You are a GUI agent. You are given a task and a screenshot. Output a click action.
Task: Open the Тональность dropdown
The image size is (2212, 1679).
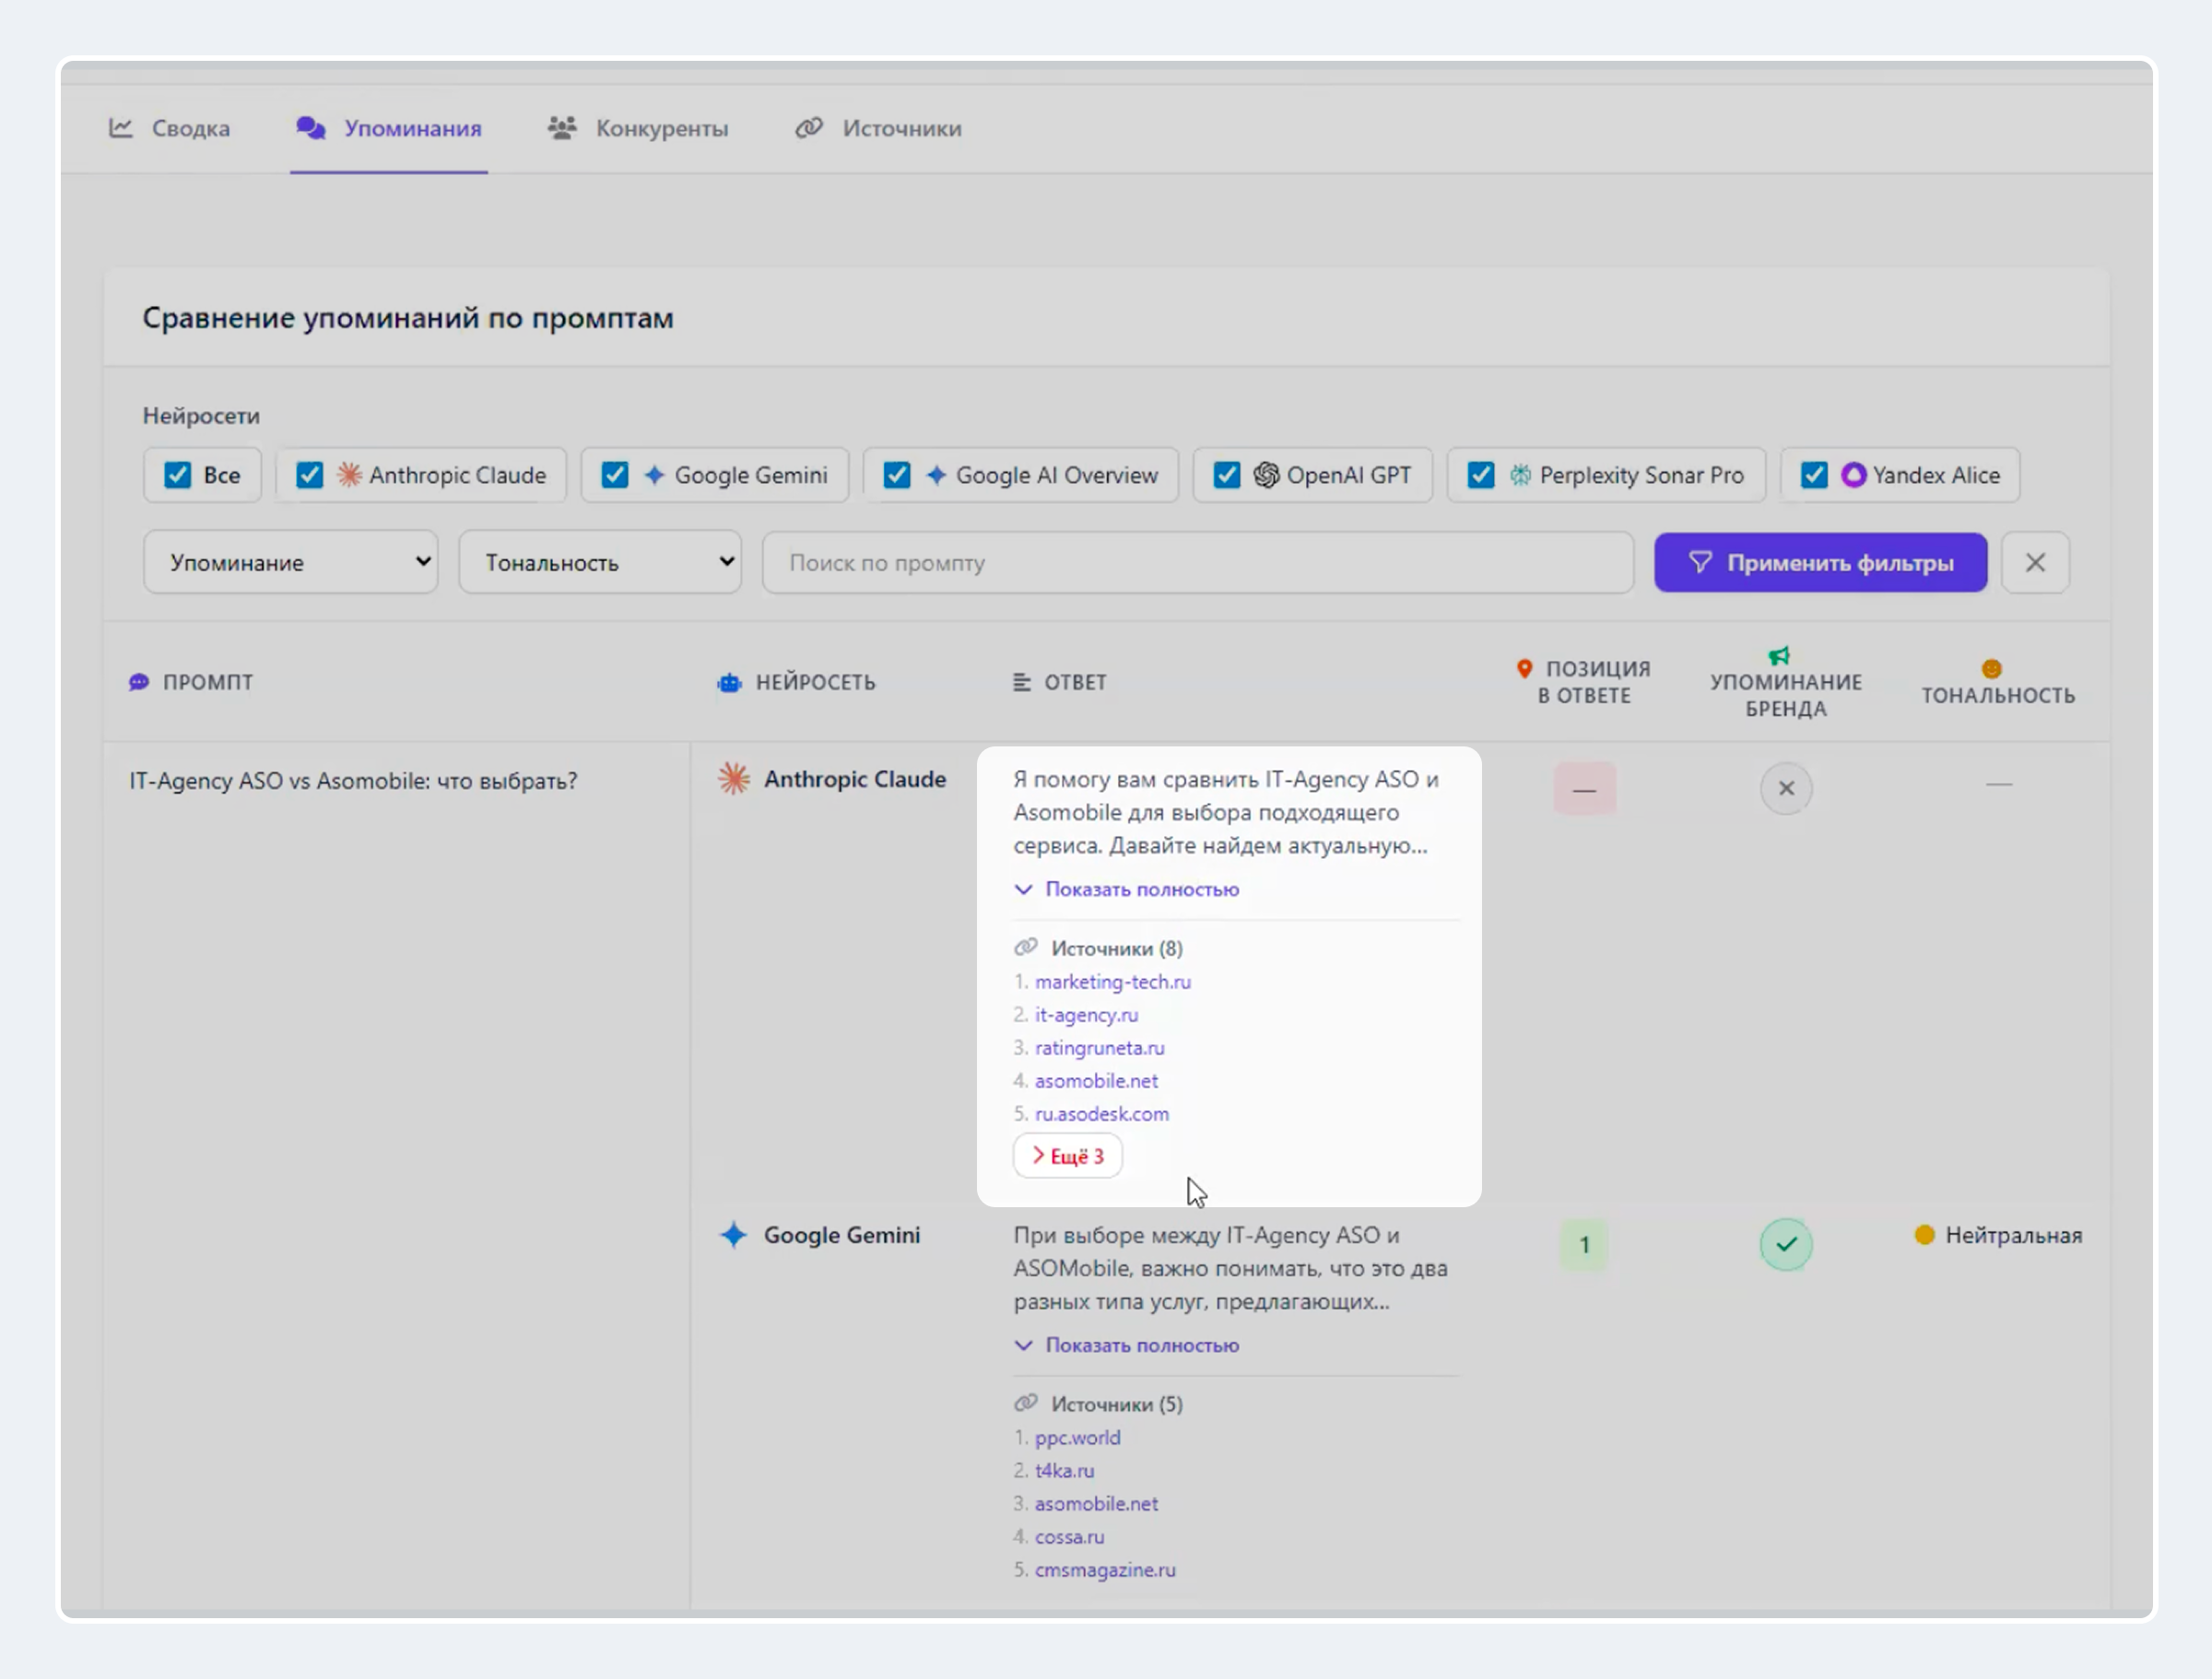[x=599, y=563]
